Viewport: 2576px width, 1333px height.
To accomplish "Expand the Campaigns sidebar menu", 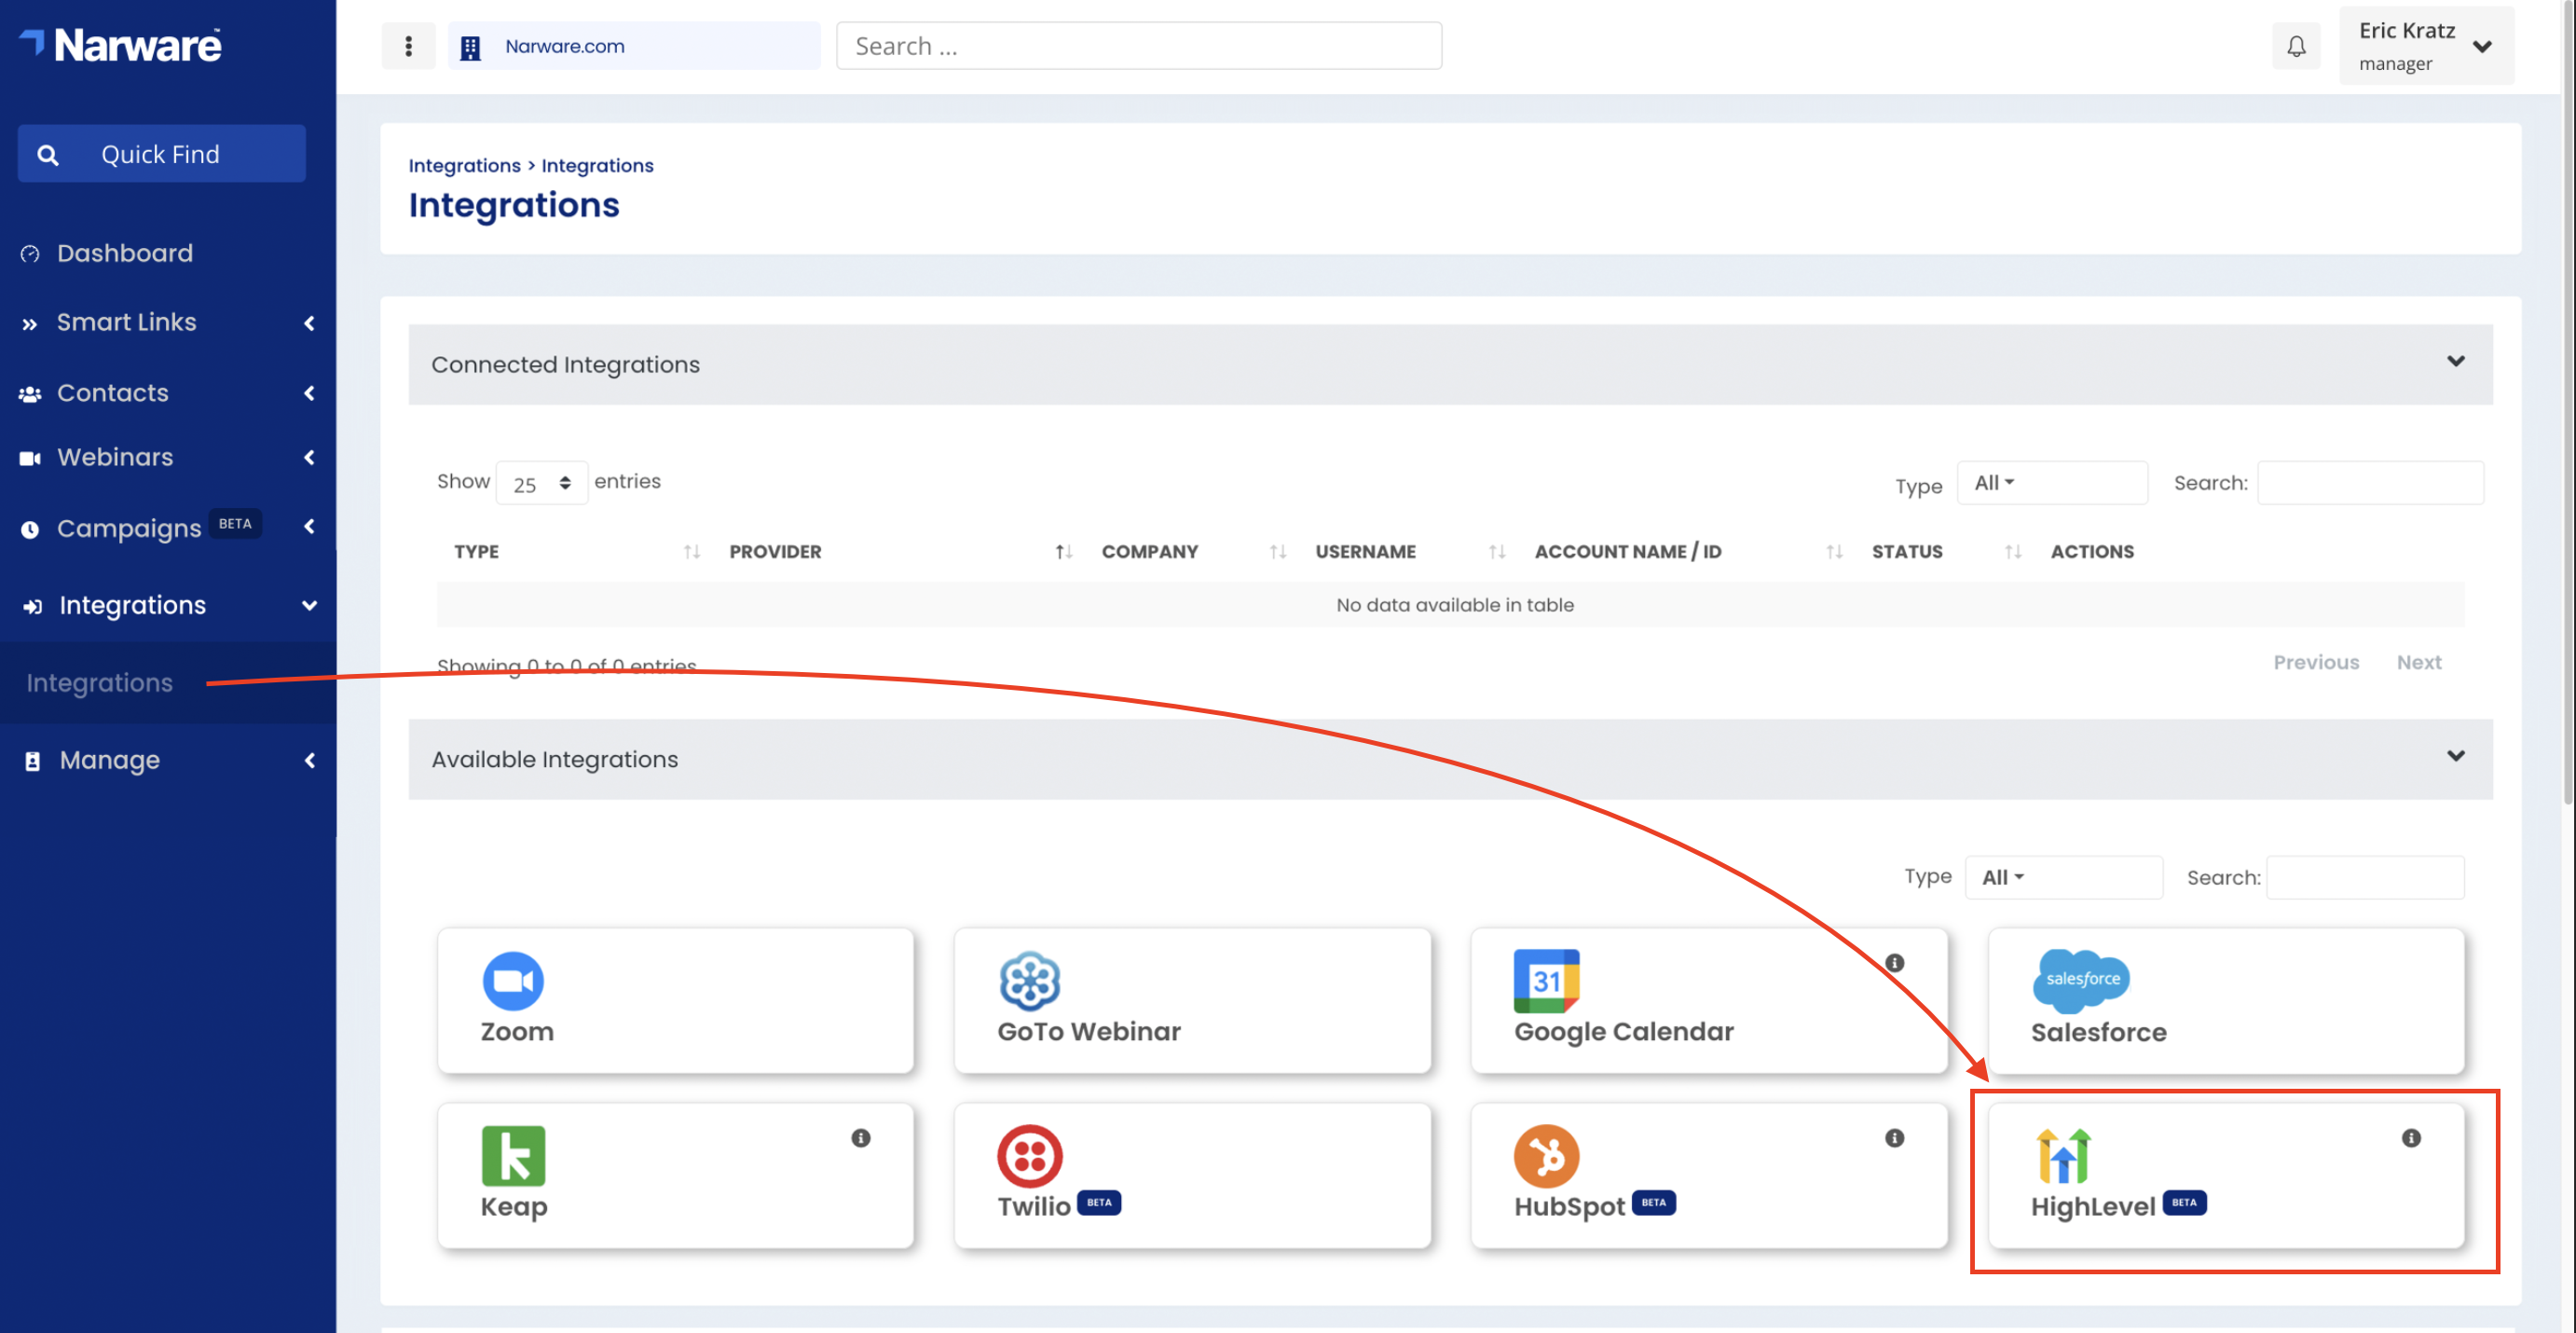I will (309, 526).
